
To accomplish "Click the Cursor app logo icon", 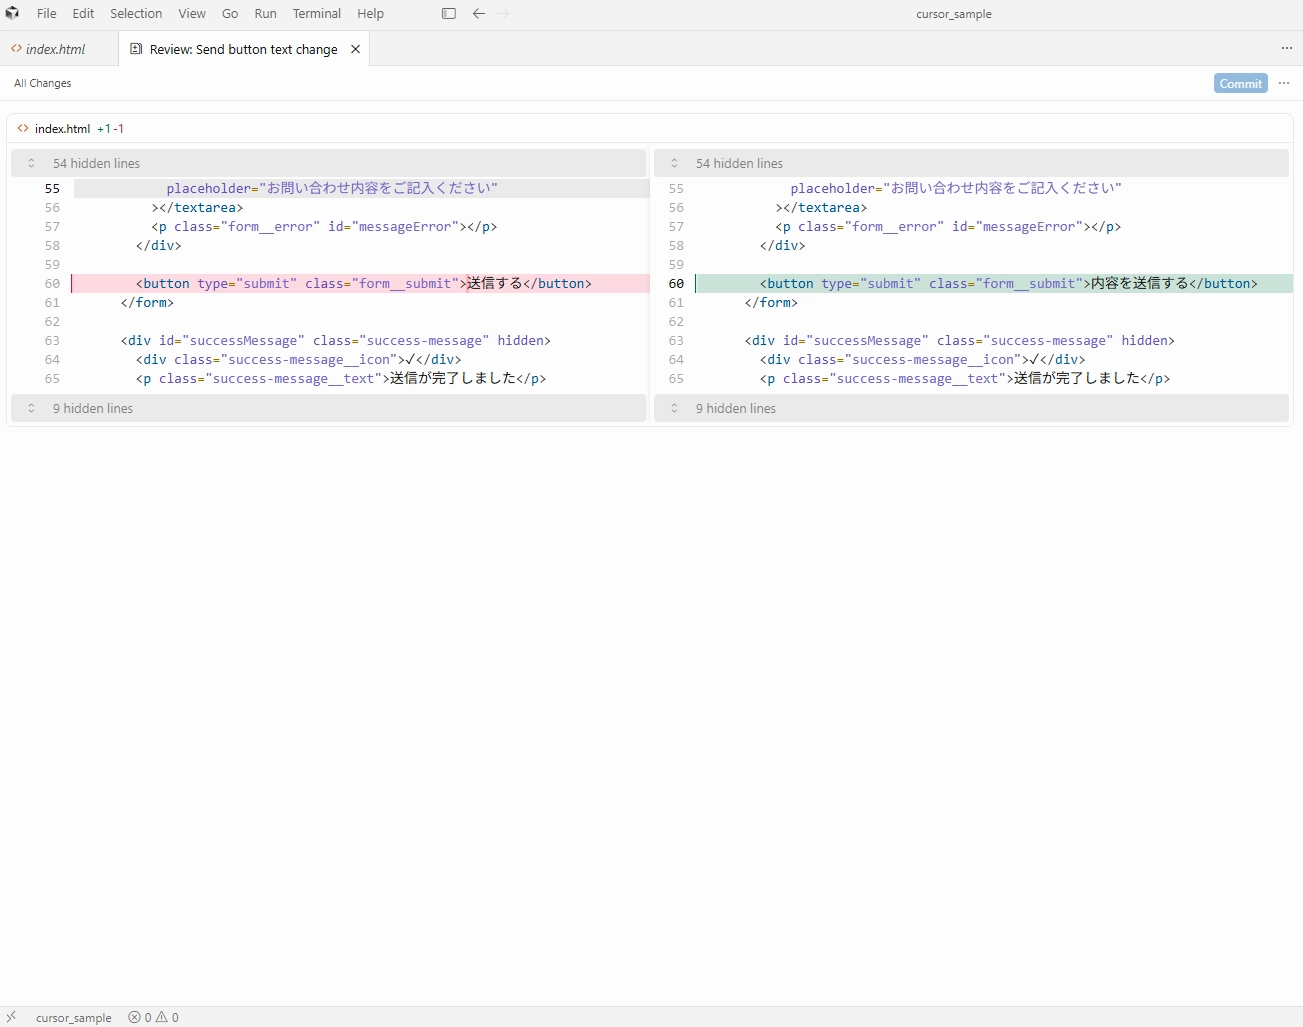I will click(x=12, y=13).
